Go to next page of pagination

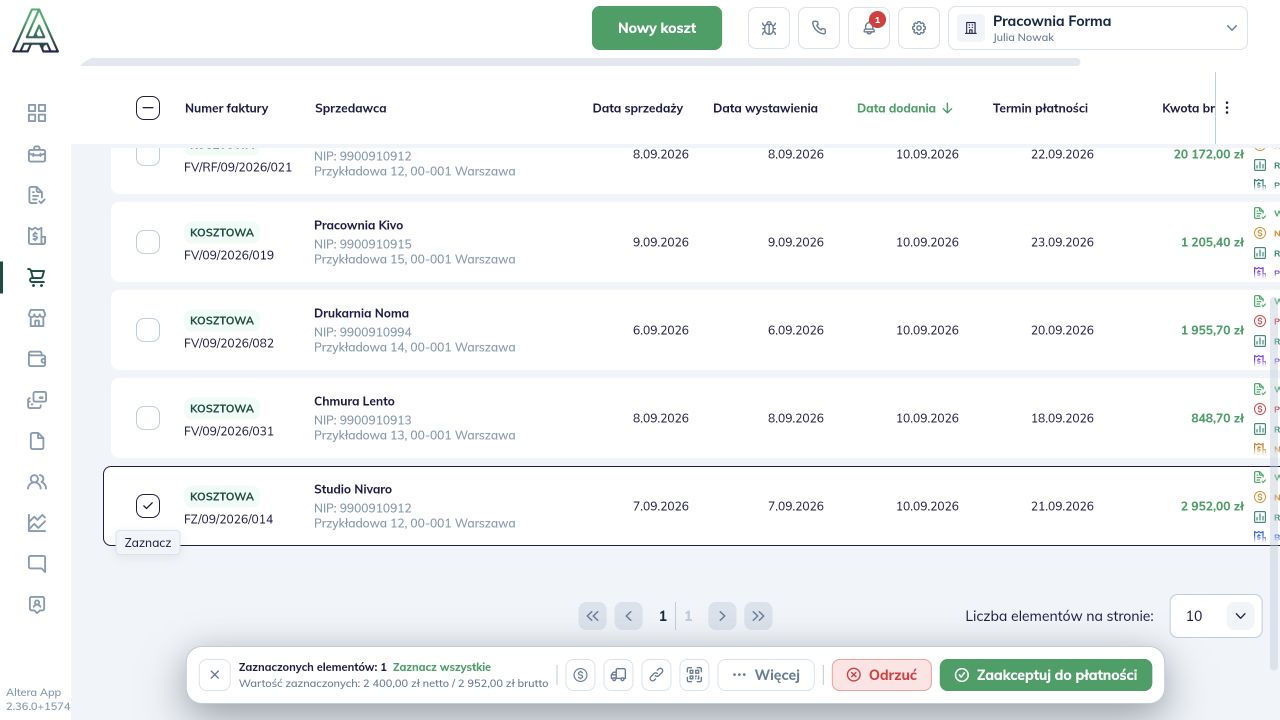click(x=722, y=616)
